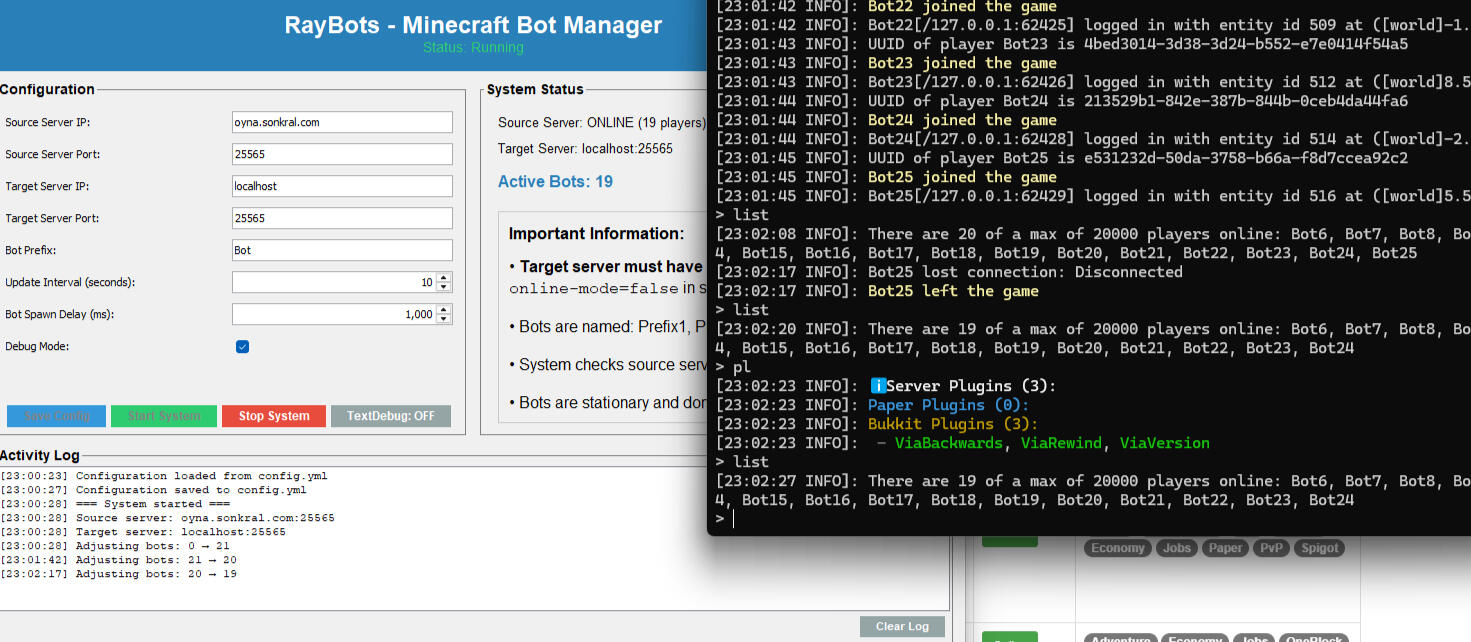Viewport: 1471px width, 642px height.
Task: Select the Bot Prefix input box
Action: pos(342,250)
